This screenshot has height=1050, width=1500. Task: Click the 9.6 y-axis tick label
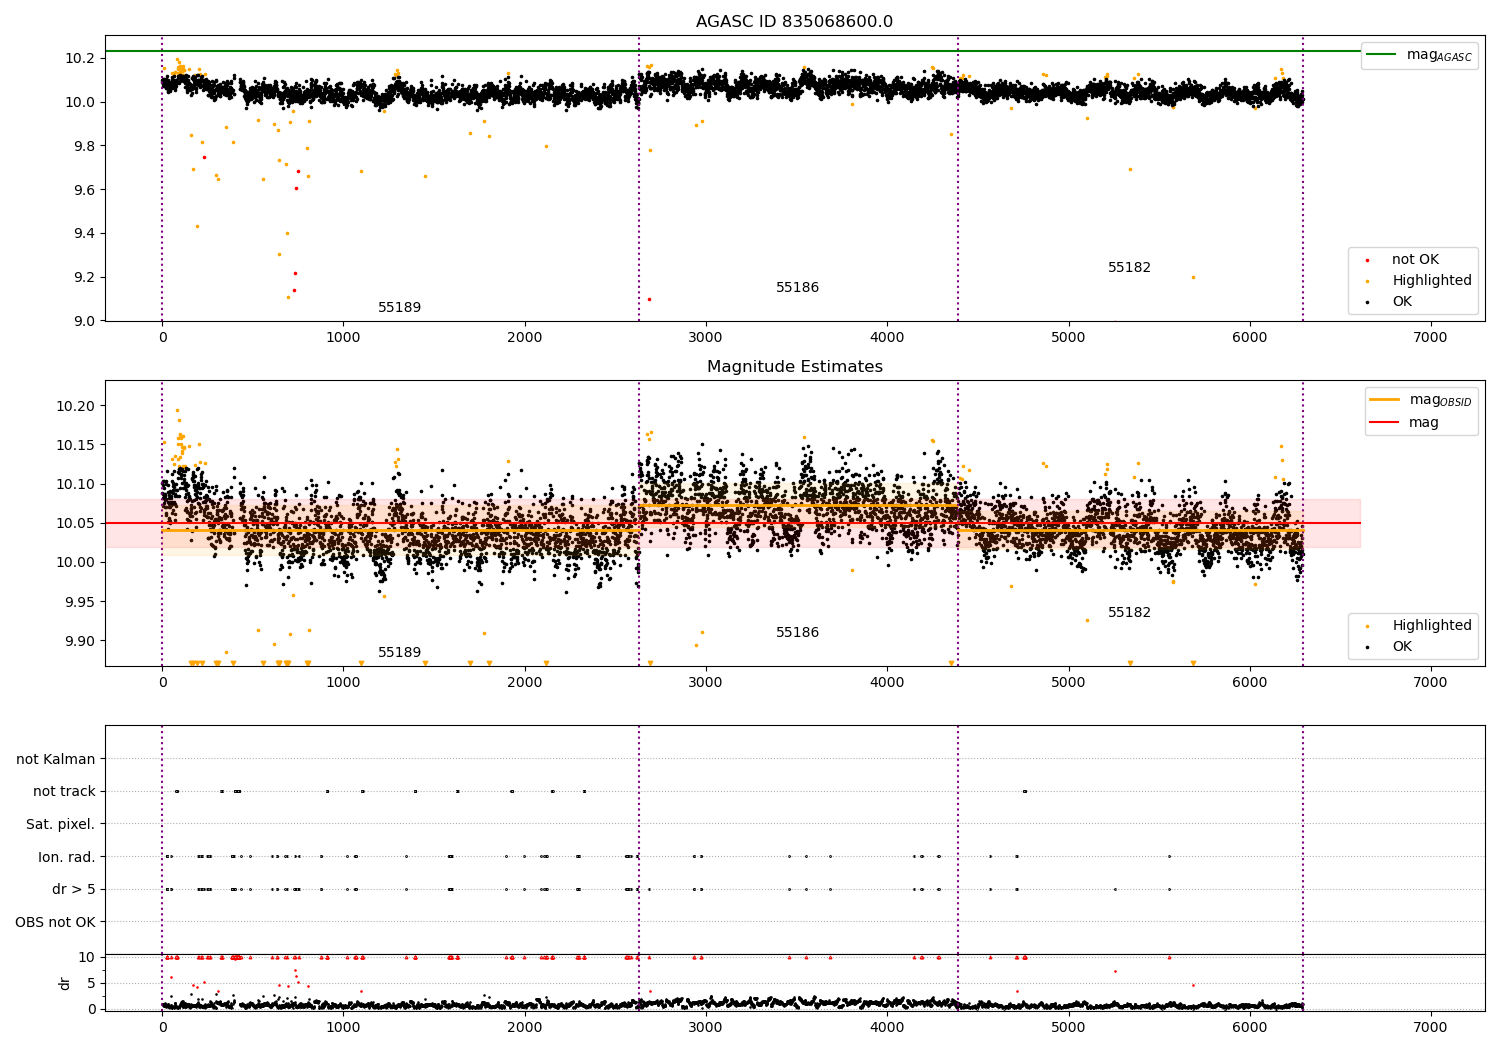tap(84, 190)
